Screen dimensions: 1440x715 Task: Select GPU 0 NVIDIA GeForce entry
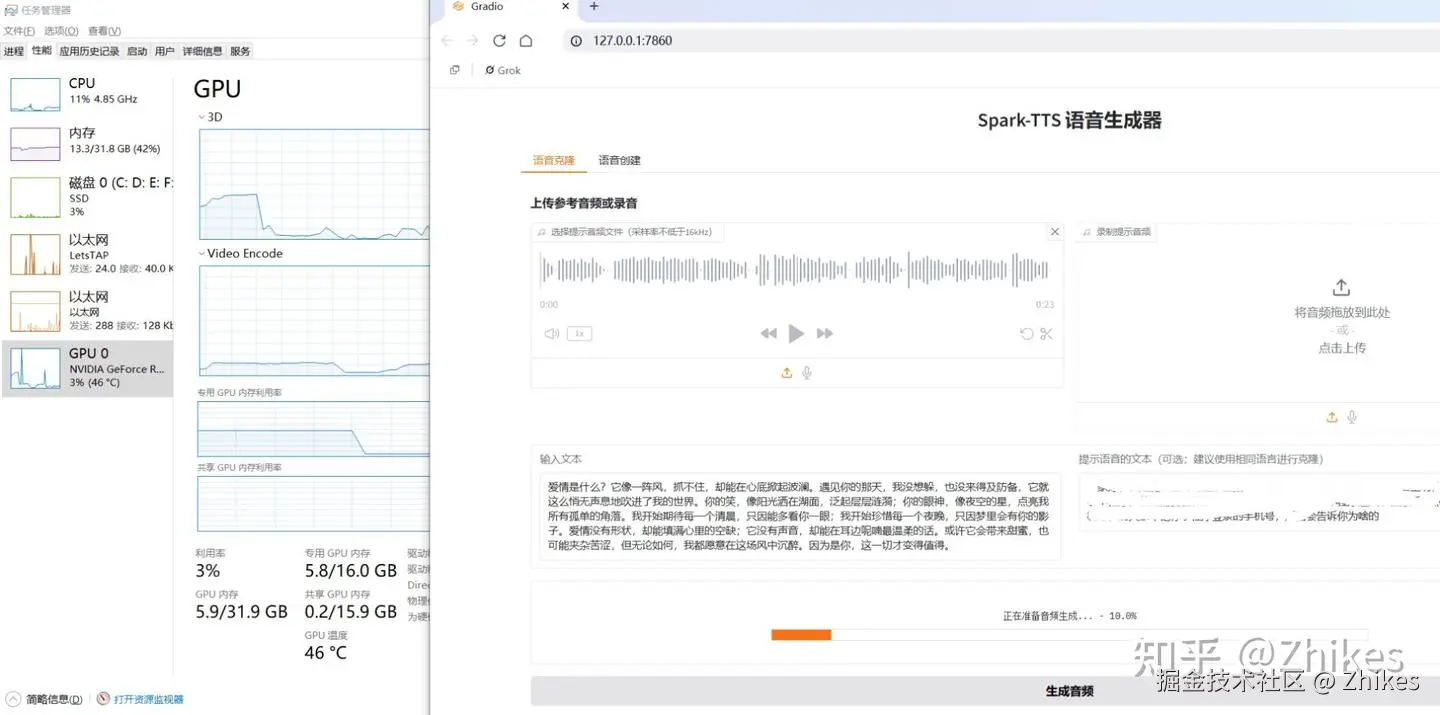tap(87, 367)
